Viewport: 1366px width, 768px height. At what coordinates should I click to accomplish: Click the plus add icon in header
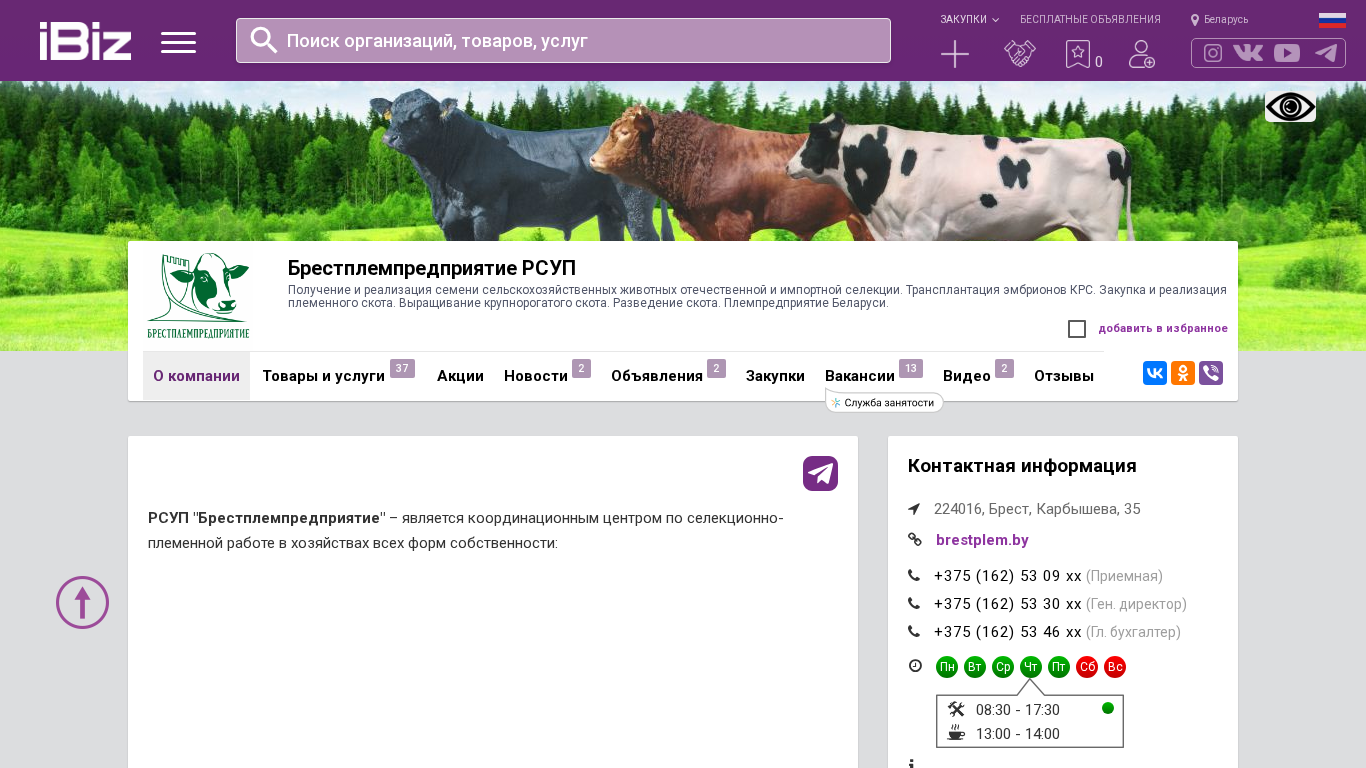coord(955,54)
